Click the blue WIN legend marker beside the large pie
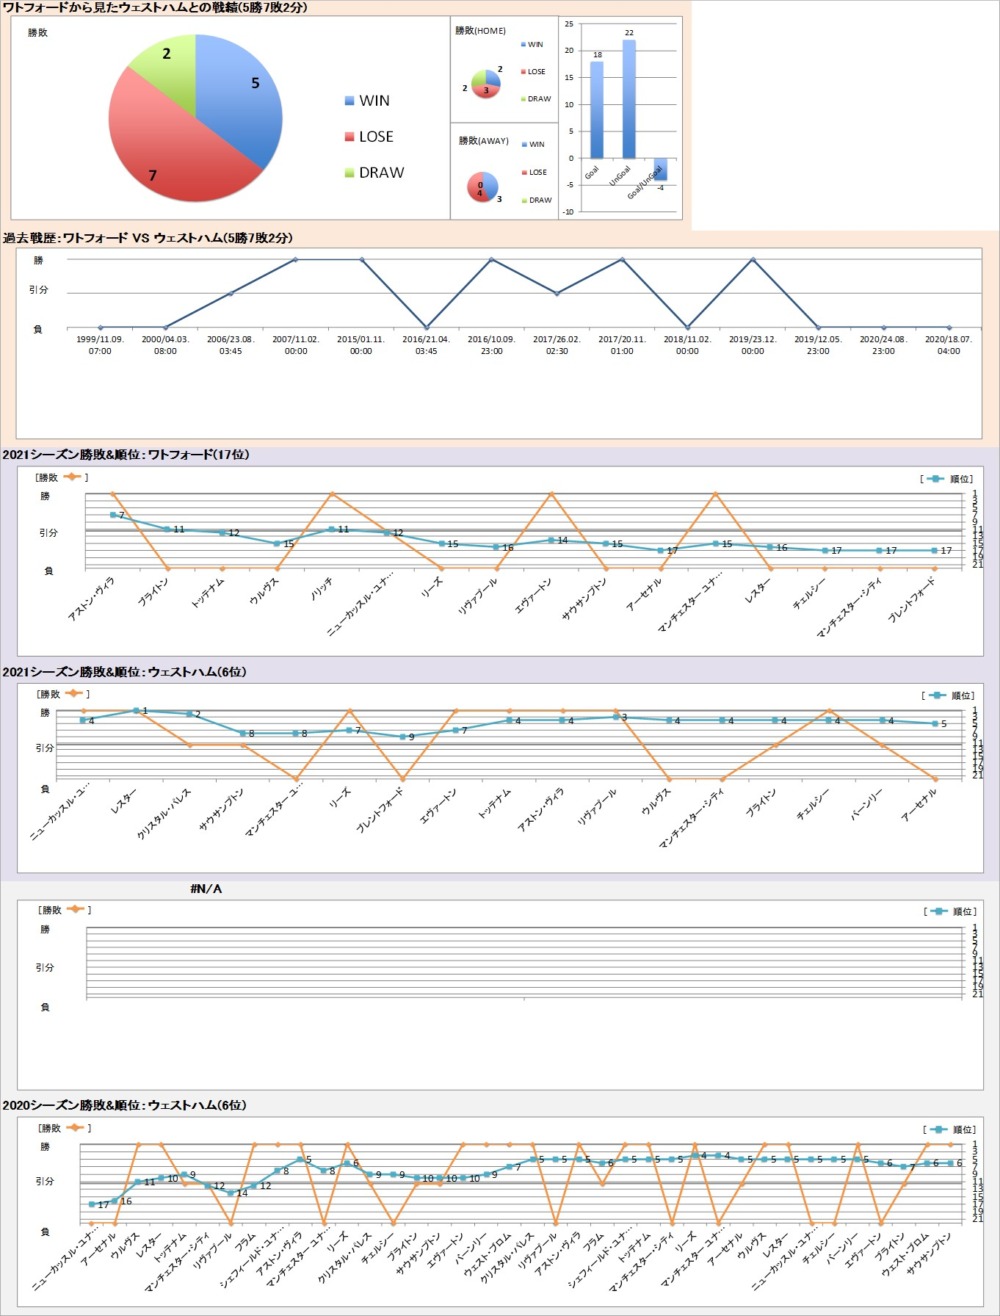 click(x=348, y=101)
